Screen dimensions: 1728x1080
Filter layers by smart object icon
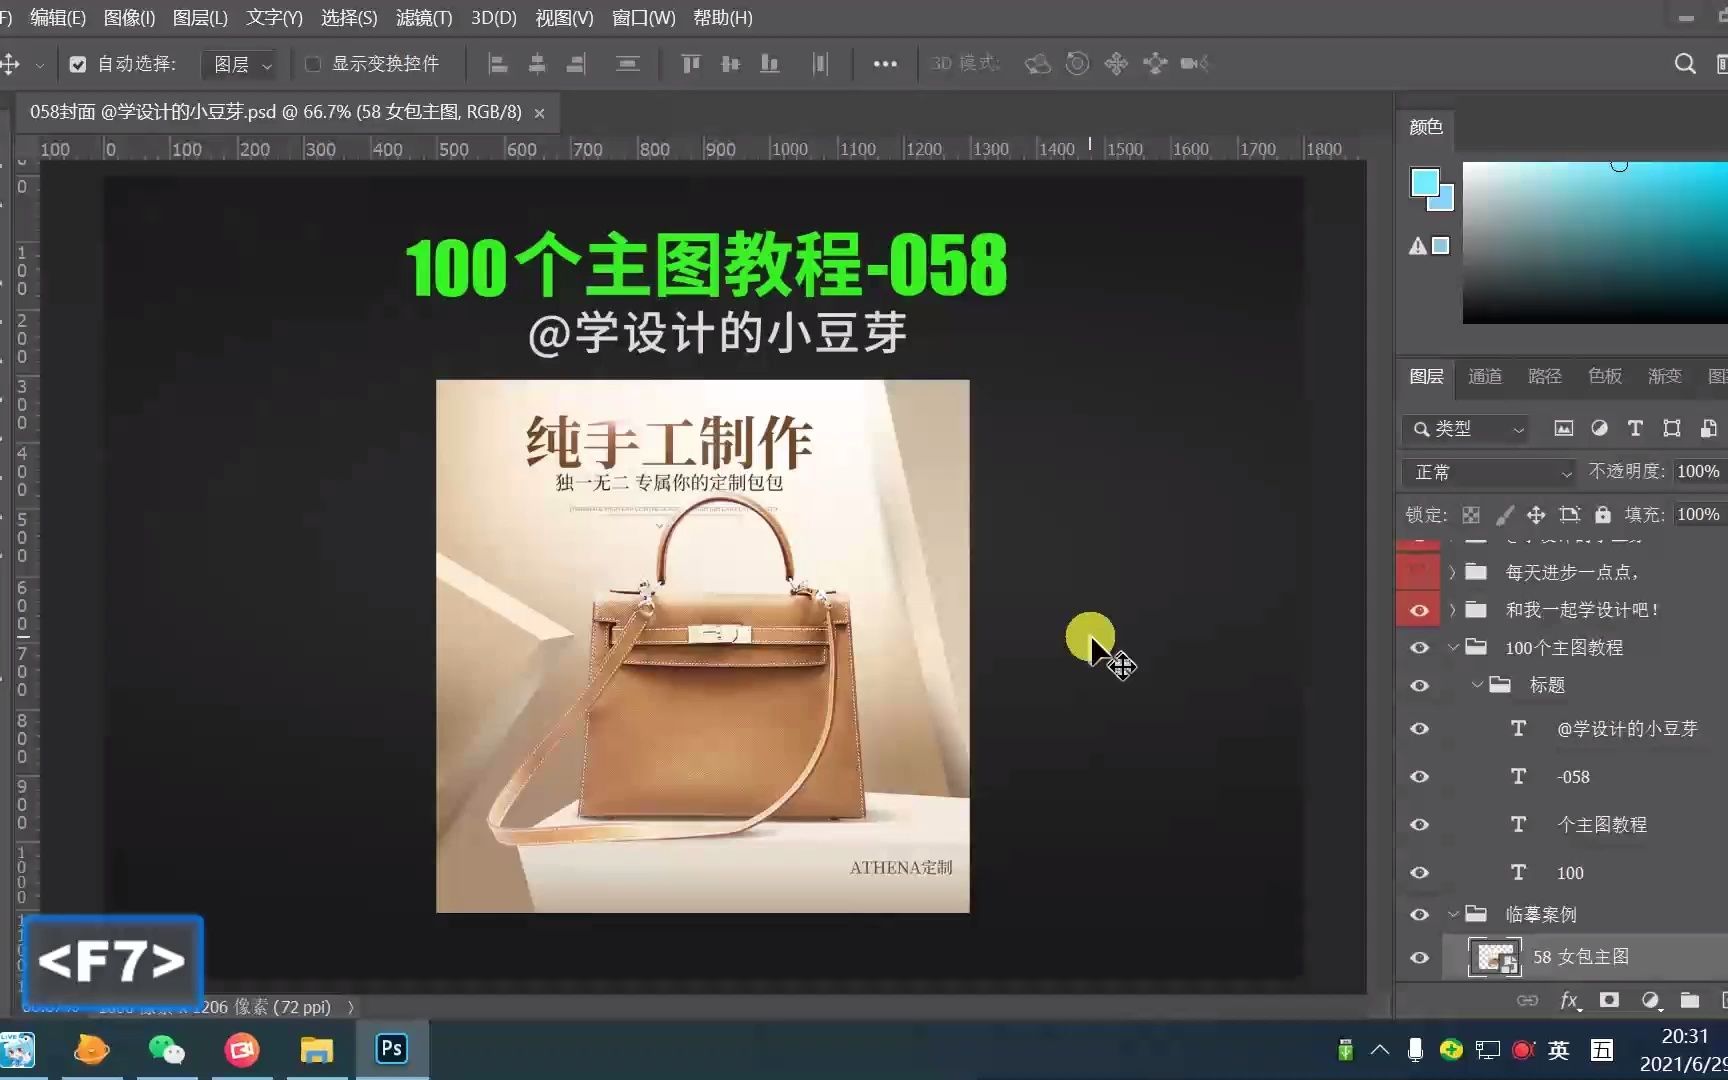[x=1708, y=428]
